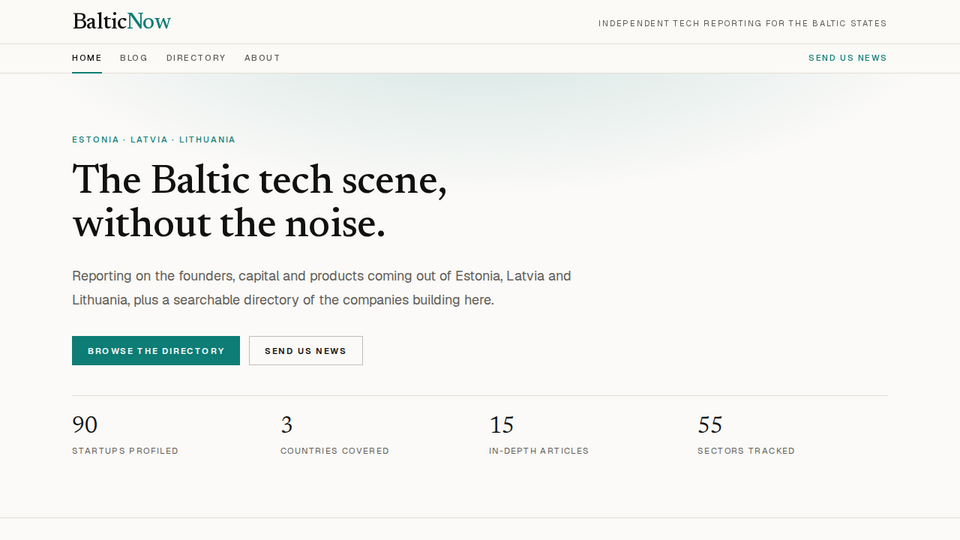Click the 'In-Depth Articles' label
Image resolution: width=960 pixels, height=540 pixels.
(x=539, y=451)
